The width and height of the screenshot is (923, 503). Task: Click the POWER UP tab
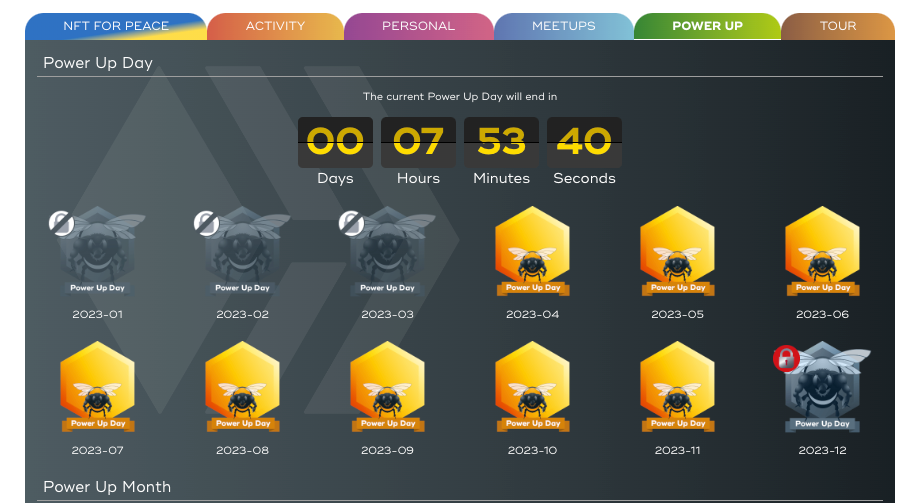708,26
